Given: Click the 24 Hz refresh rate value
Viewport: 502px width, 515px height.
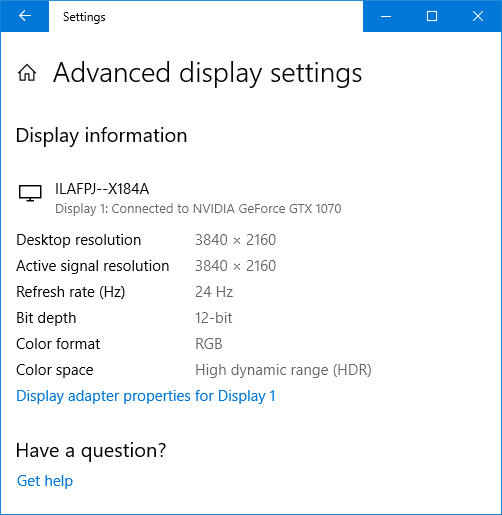Looking at the screenshot, I should [214, 292].
